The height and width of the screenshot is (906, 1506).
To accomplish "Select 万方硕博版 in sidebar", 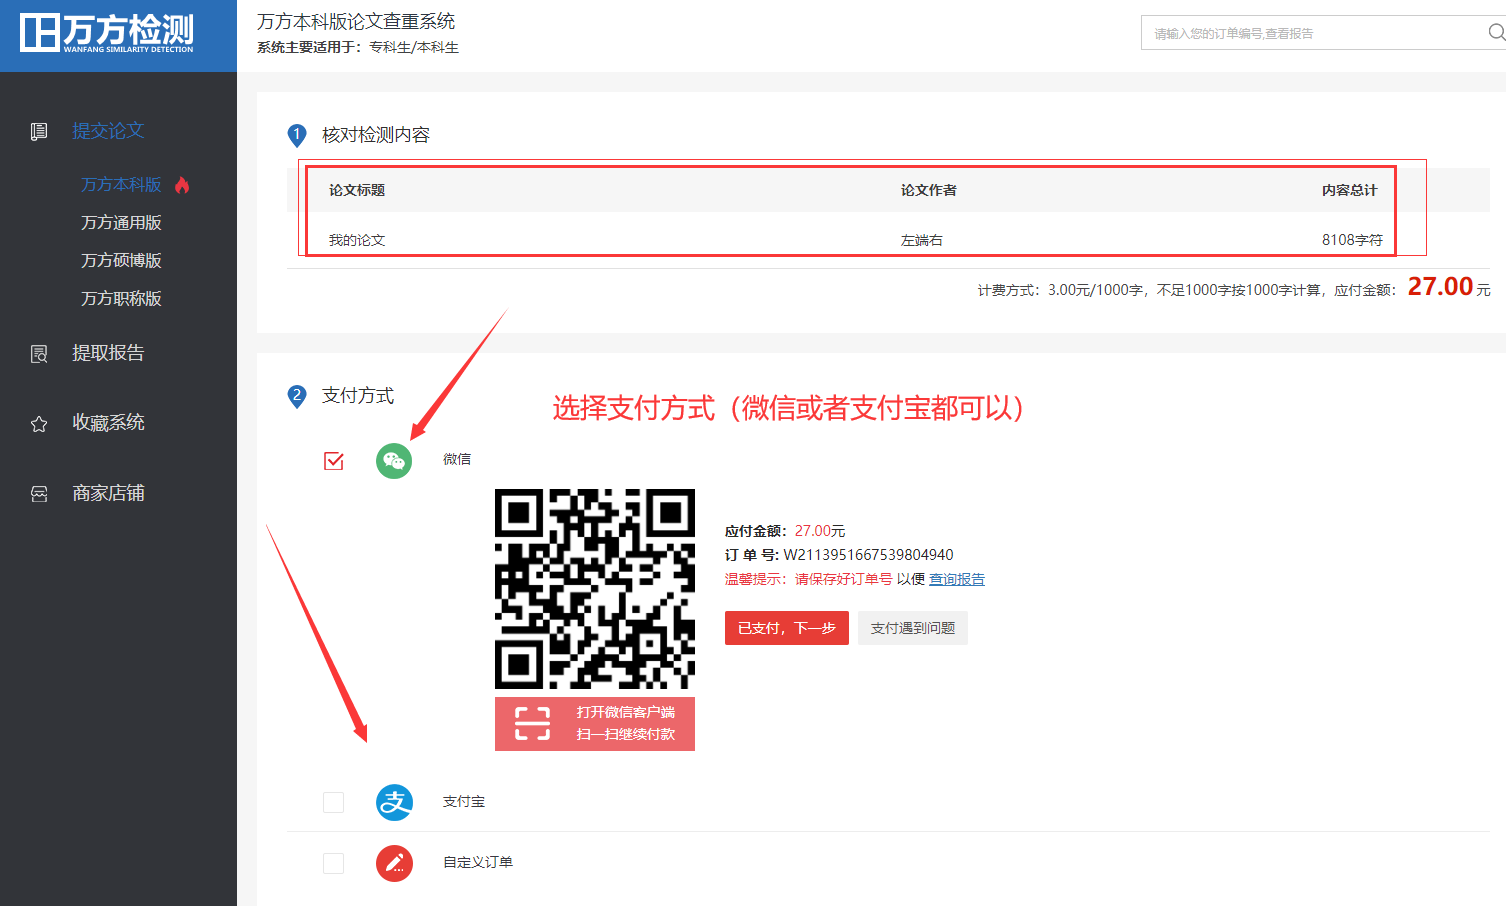I will pyautogui.click(x=121, y=261).
